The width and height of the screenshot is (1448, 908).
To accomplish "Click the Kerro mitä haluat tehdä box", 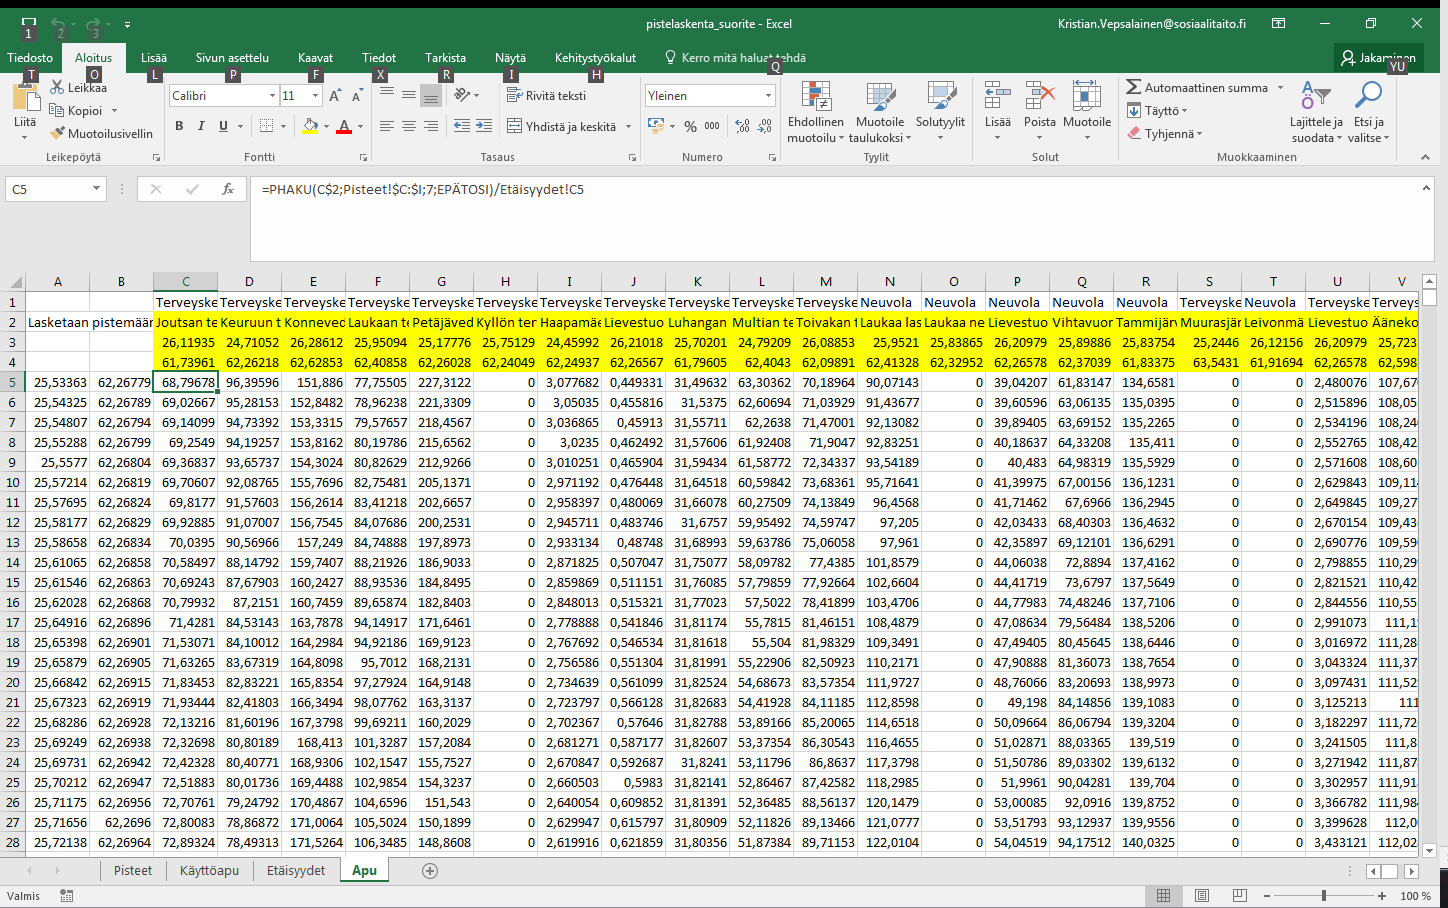I will 735,58.
